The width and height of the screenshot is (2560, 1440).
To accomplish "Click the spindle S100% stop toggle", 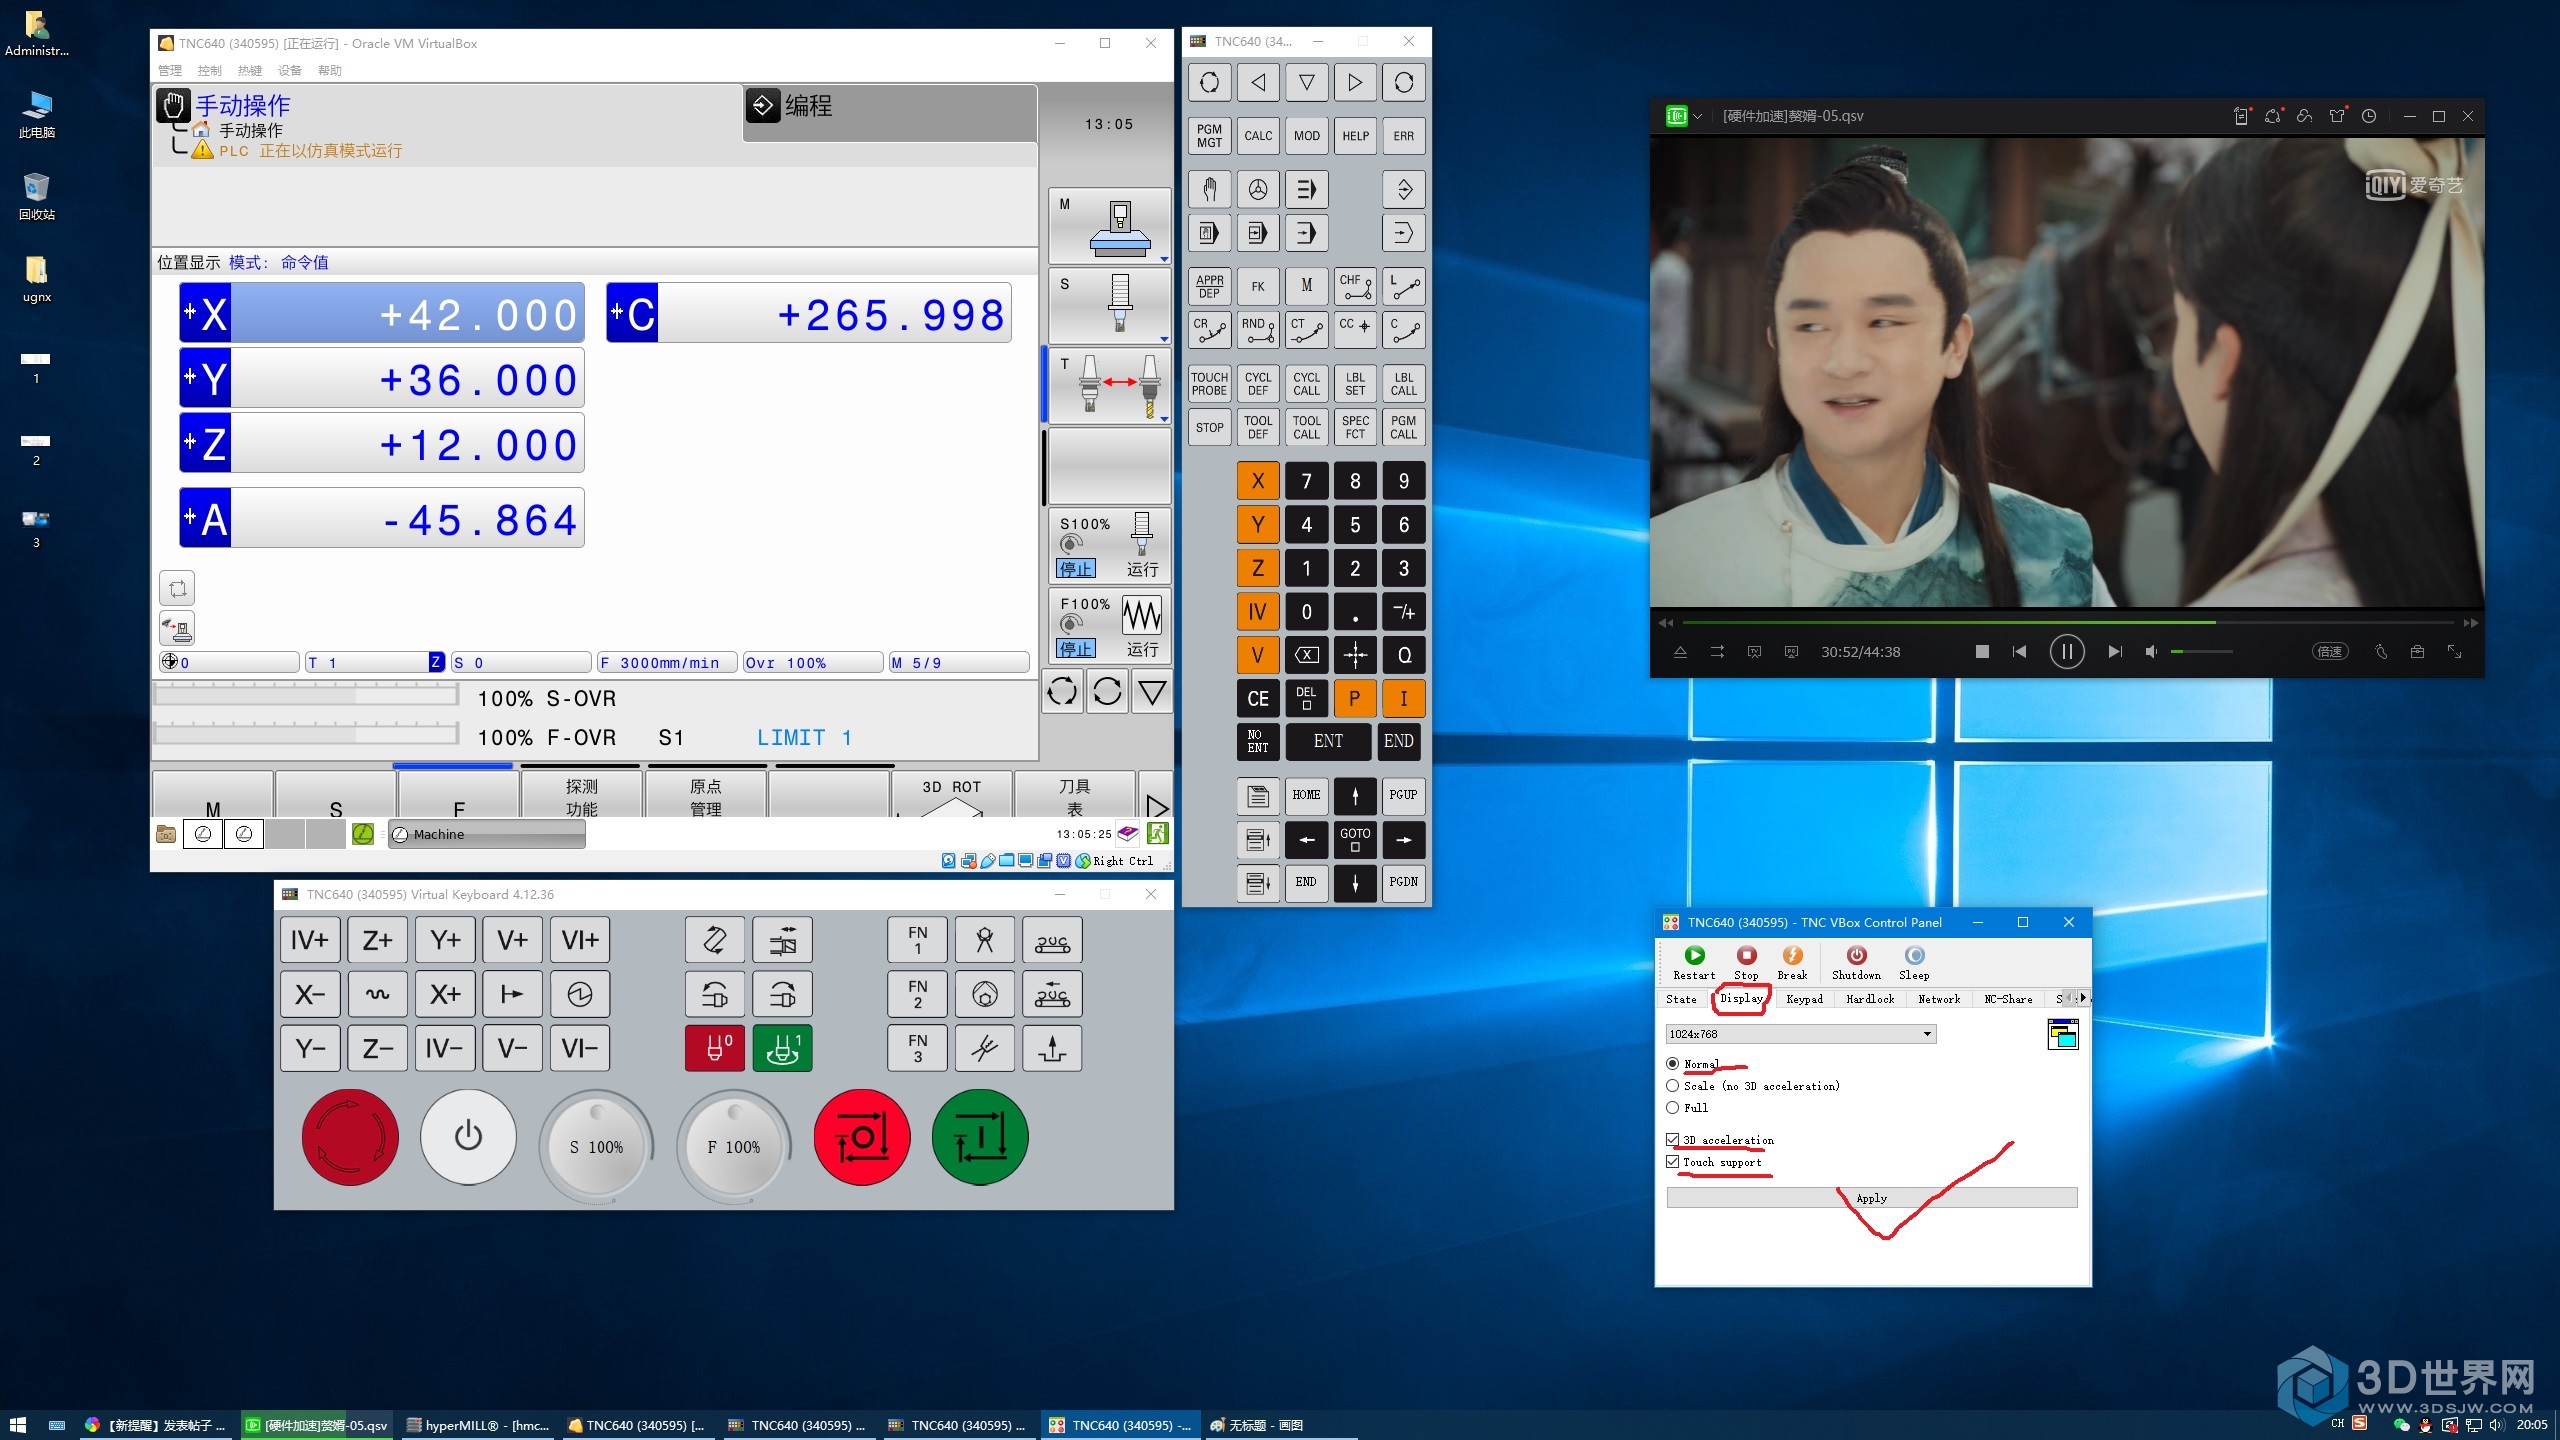I will coord(1076,569).
